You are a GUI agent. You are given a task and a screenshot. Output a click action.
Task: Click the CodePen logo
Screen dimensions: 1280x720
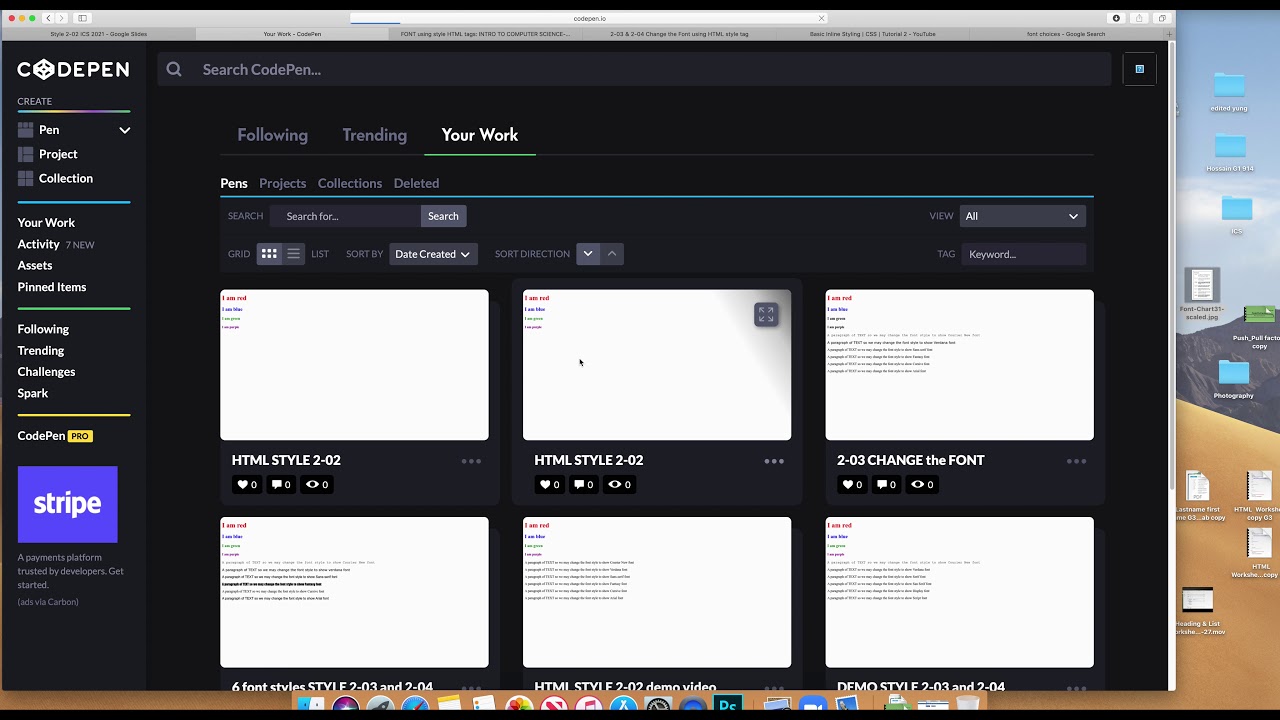pyautogui.click(x=73, y=69)
